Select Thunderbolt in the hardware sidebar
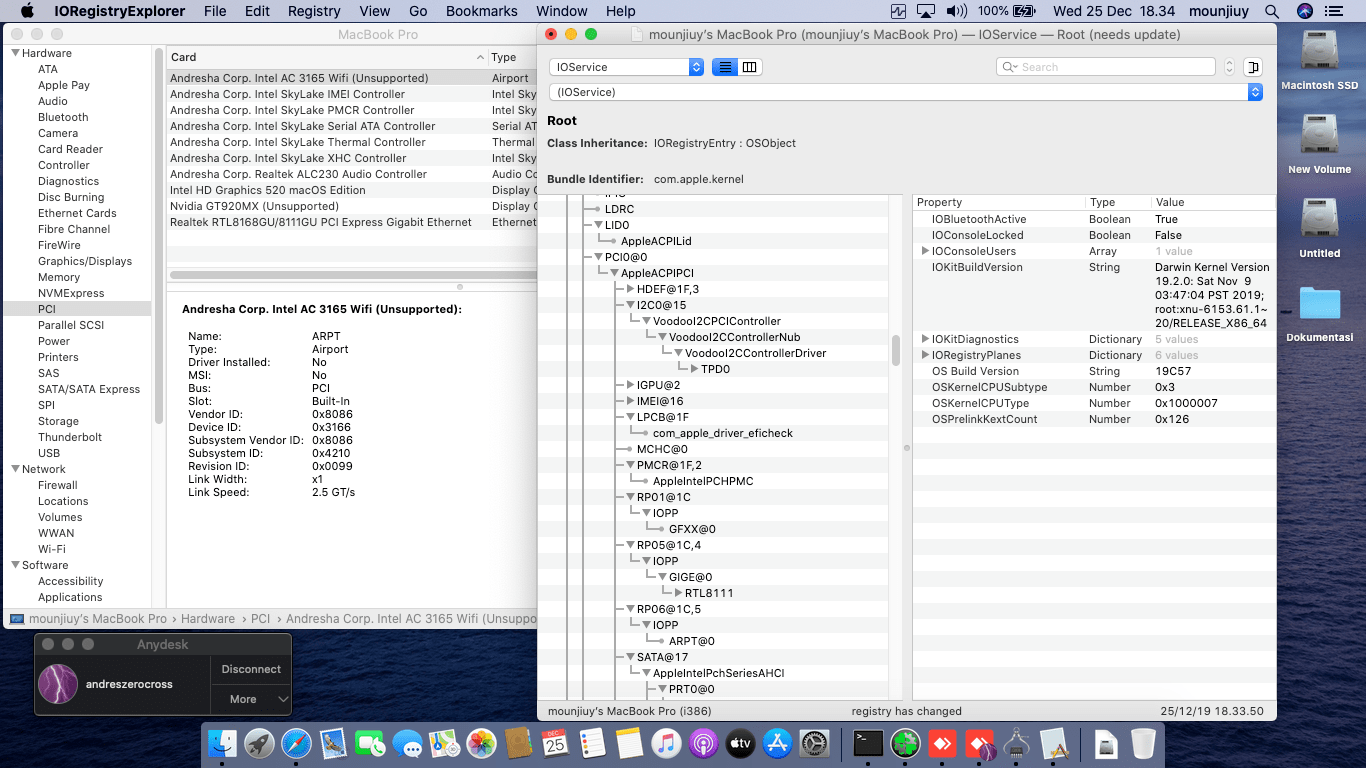This screenshot has width=1366, height=768. tap(70, 437)
